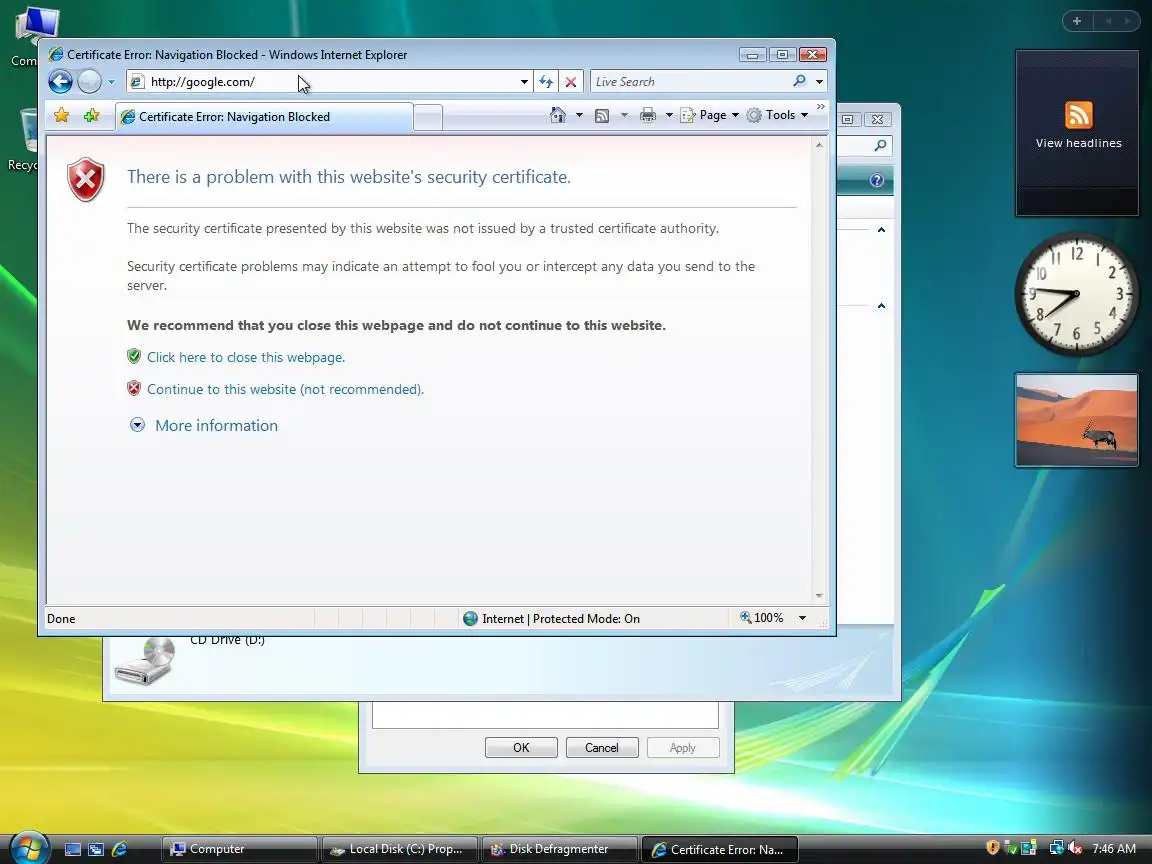Viewport: 1152px width, 864px height.
Task: Select the Certificate Error: Navigation Blocked tab
Action: (263, 117)
